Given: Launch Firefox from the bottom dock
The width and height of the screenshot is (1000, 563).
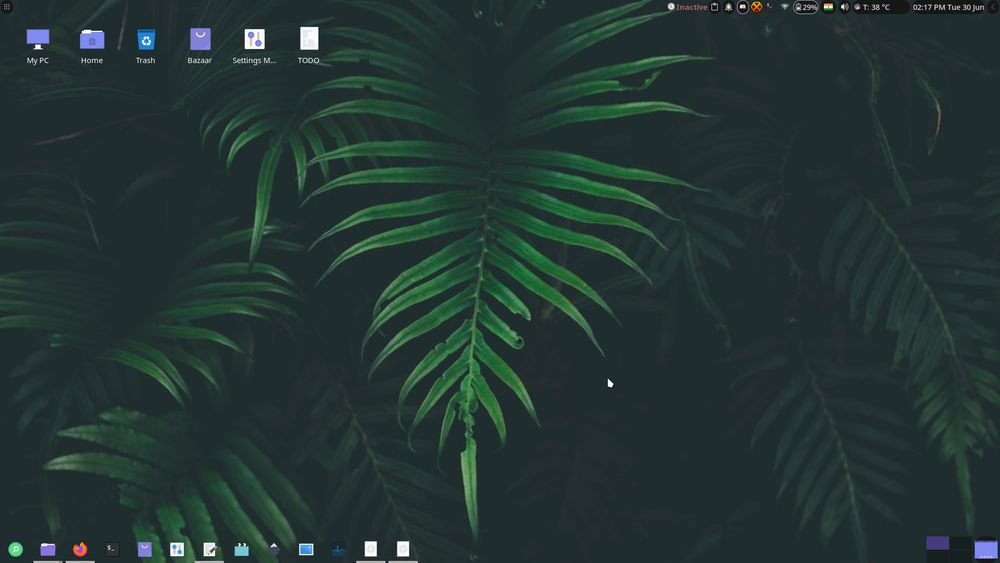Looking at the screenshot, I should 80,549.
